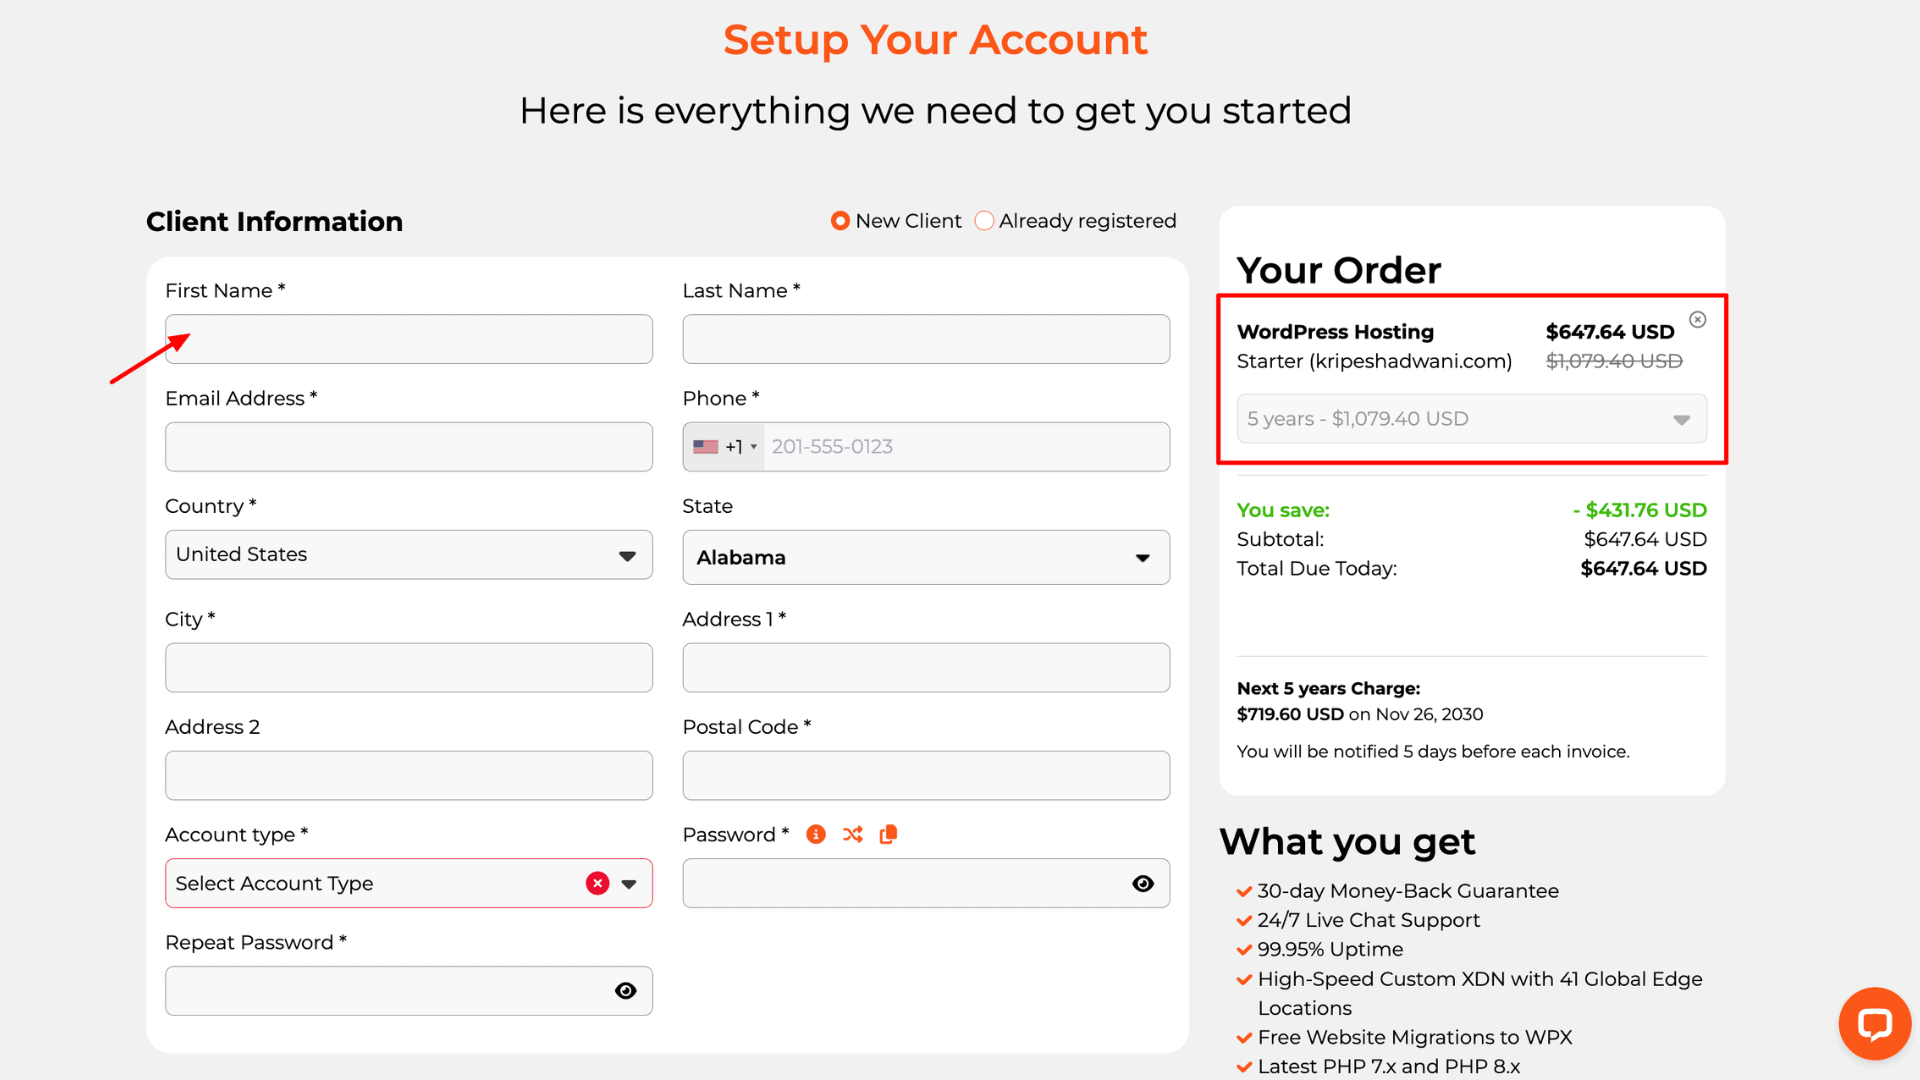This screenshot has height=1080, width=1920.
Task: Select the Already registered radio option
Action: tap(985, 221)
